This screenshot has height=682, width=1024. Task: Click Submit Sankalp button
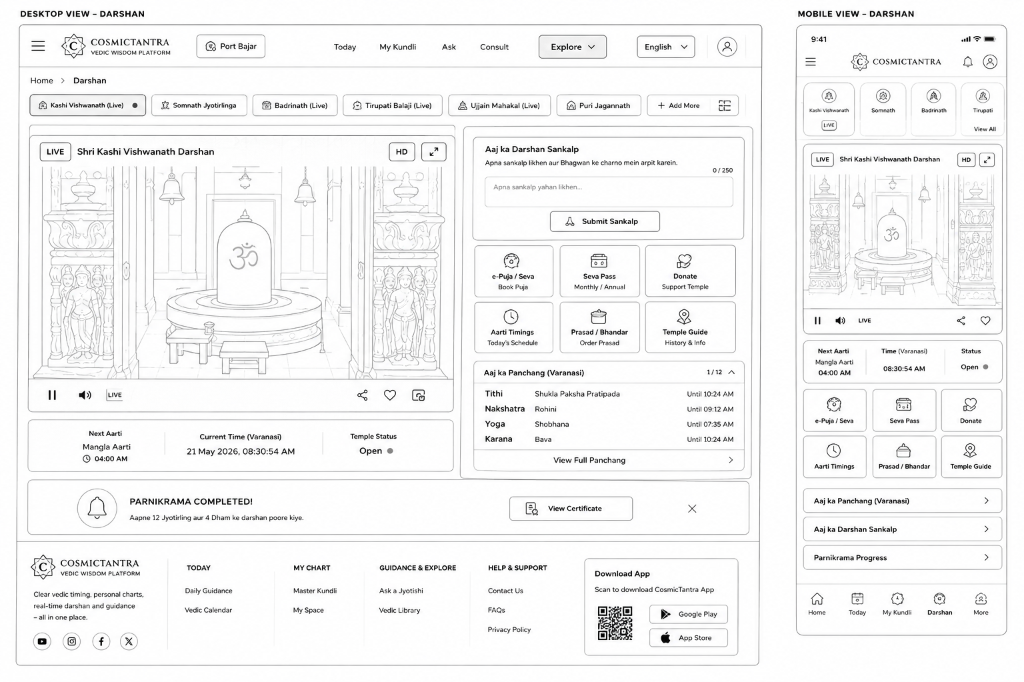pos(605,221)
